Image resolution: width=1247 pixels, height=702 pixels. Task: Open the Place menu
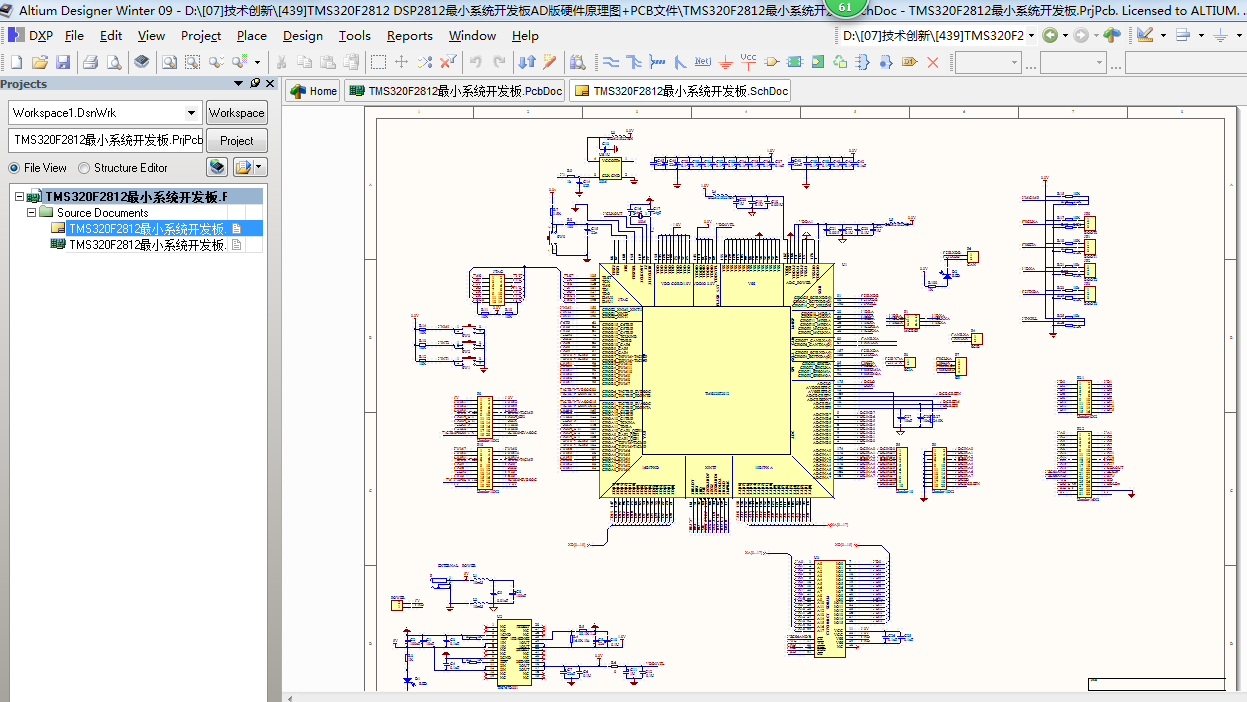coord(252,35)
